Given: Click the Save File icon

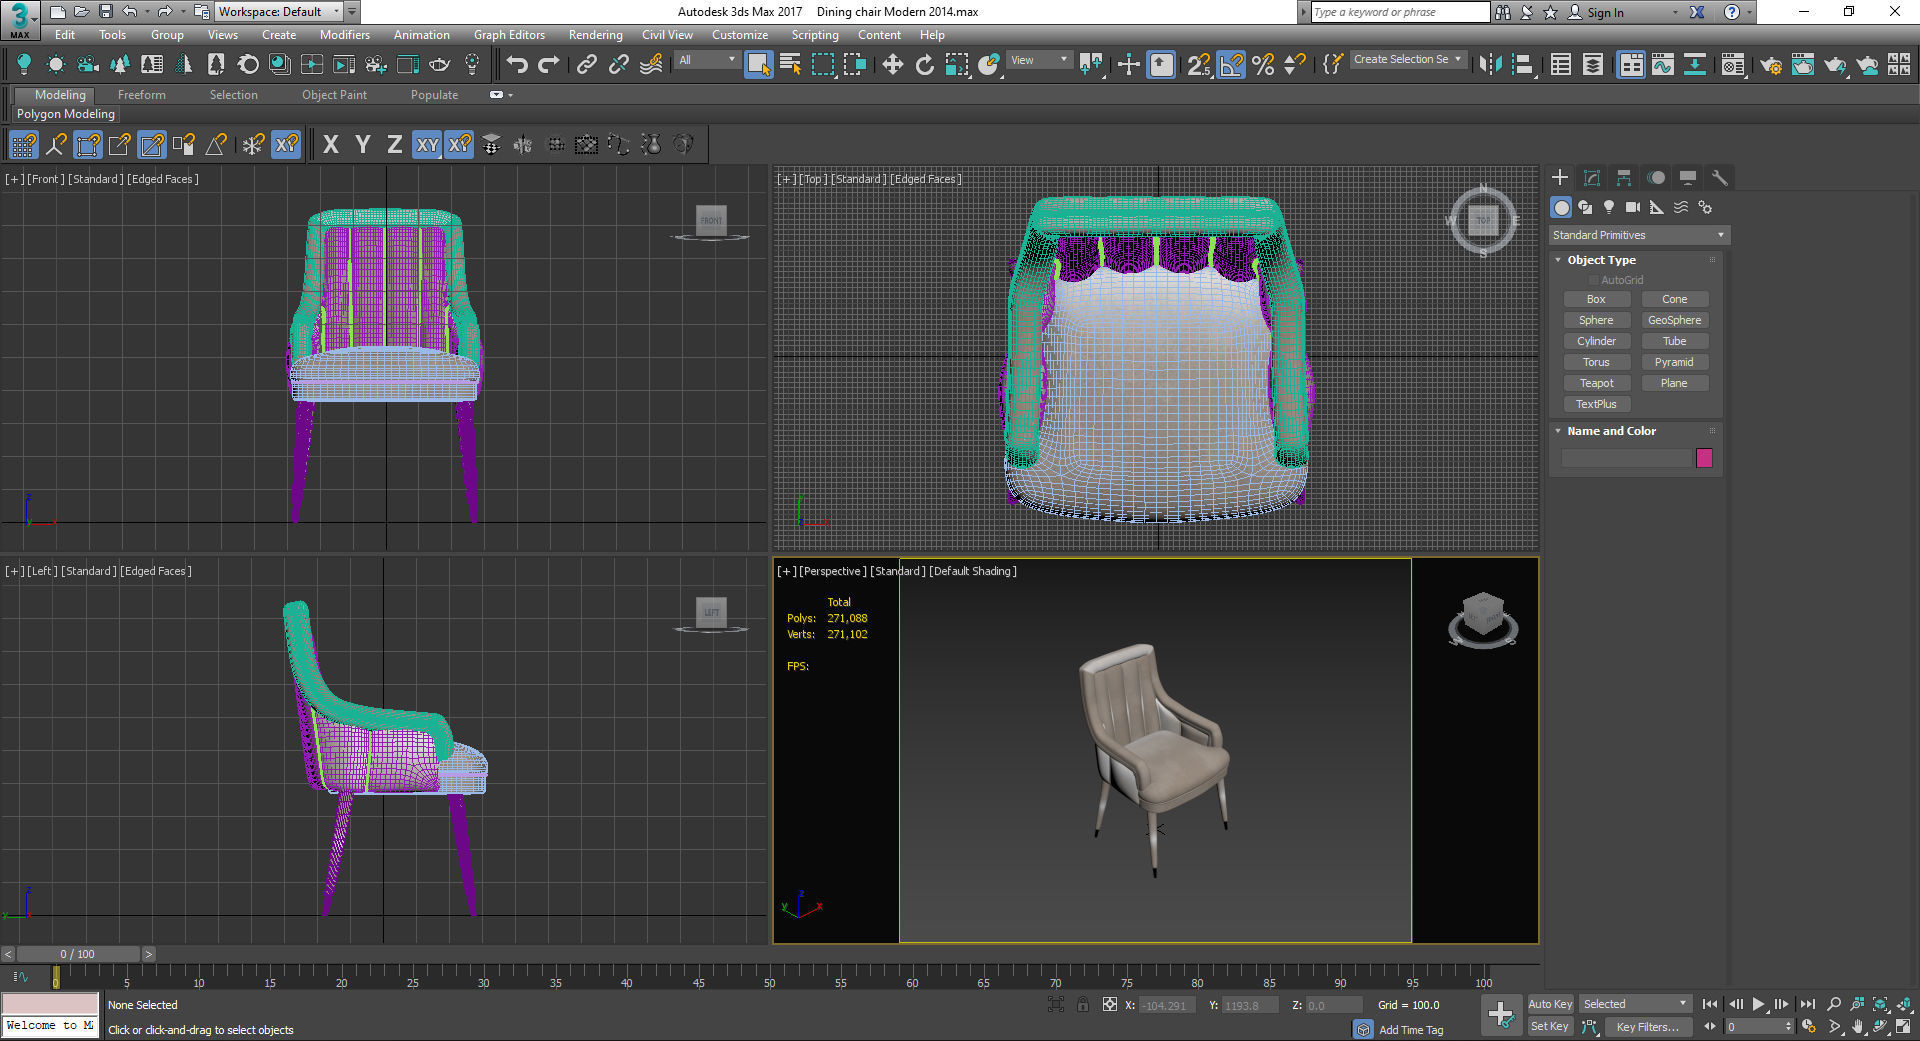Looking at the screenshot, I should click(x=105, y=12).
